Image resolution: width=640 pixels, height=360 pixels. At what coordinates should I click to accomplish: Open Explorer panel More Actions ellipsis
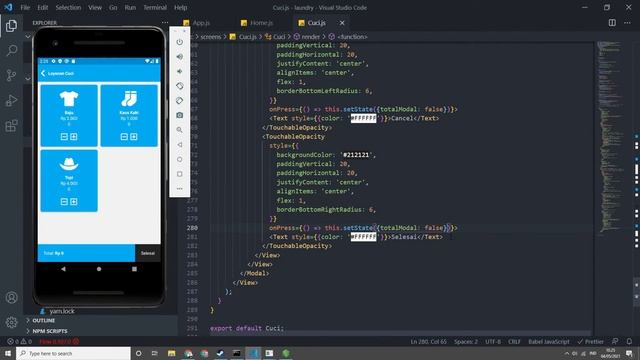point(165,22)
